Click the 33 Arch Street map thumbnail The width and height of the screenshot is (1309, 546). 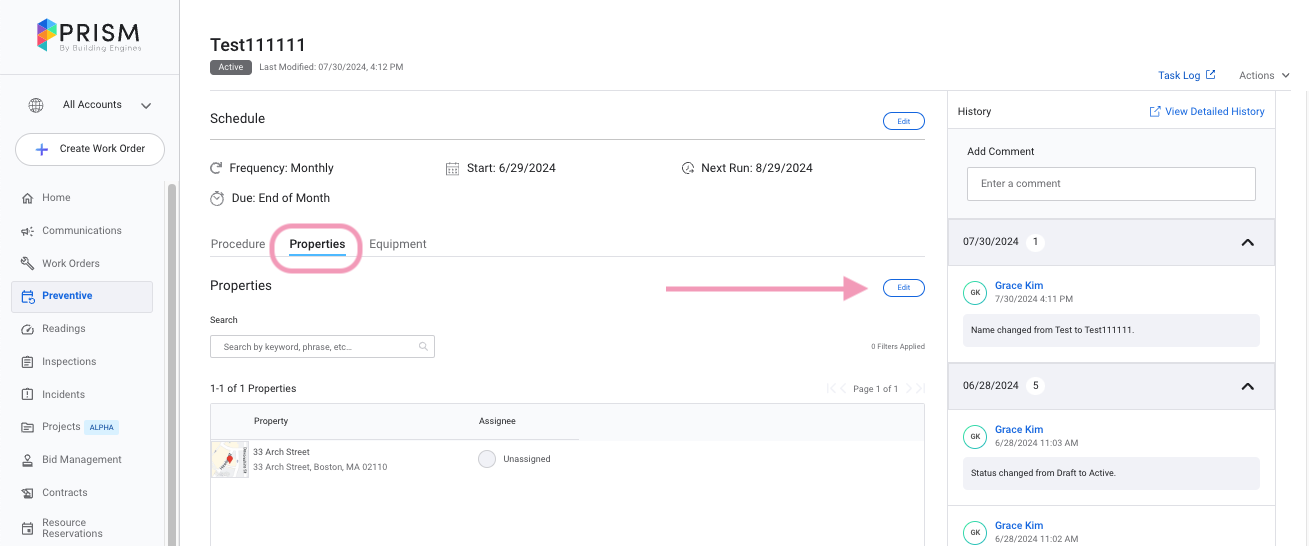click(x=229, y=460)
